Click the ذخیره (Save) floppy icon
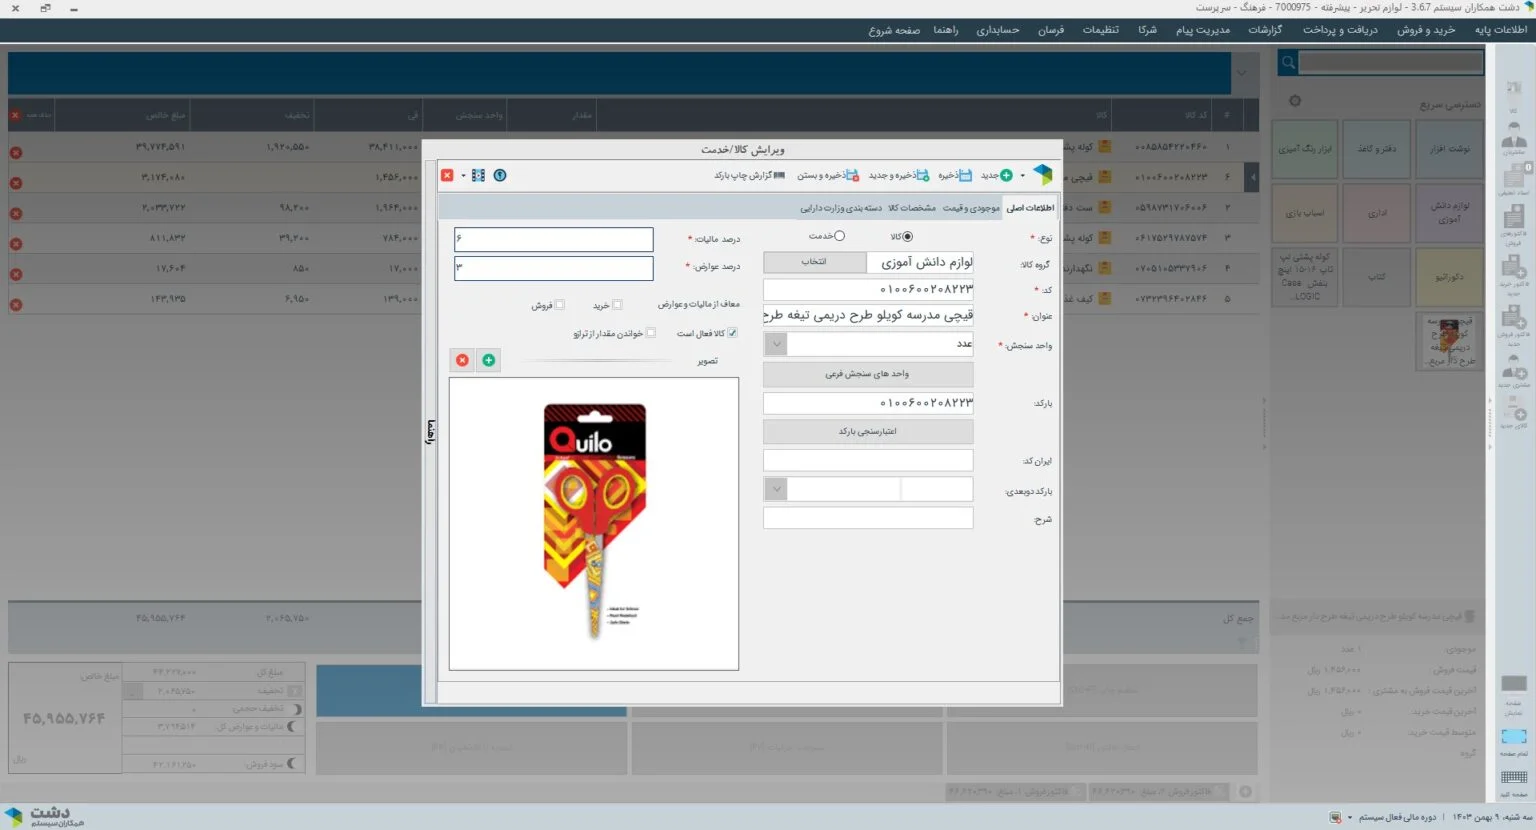Image resolution: width=1536 pixels, height=830 pixels. point(965,175)
